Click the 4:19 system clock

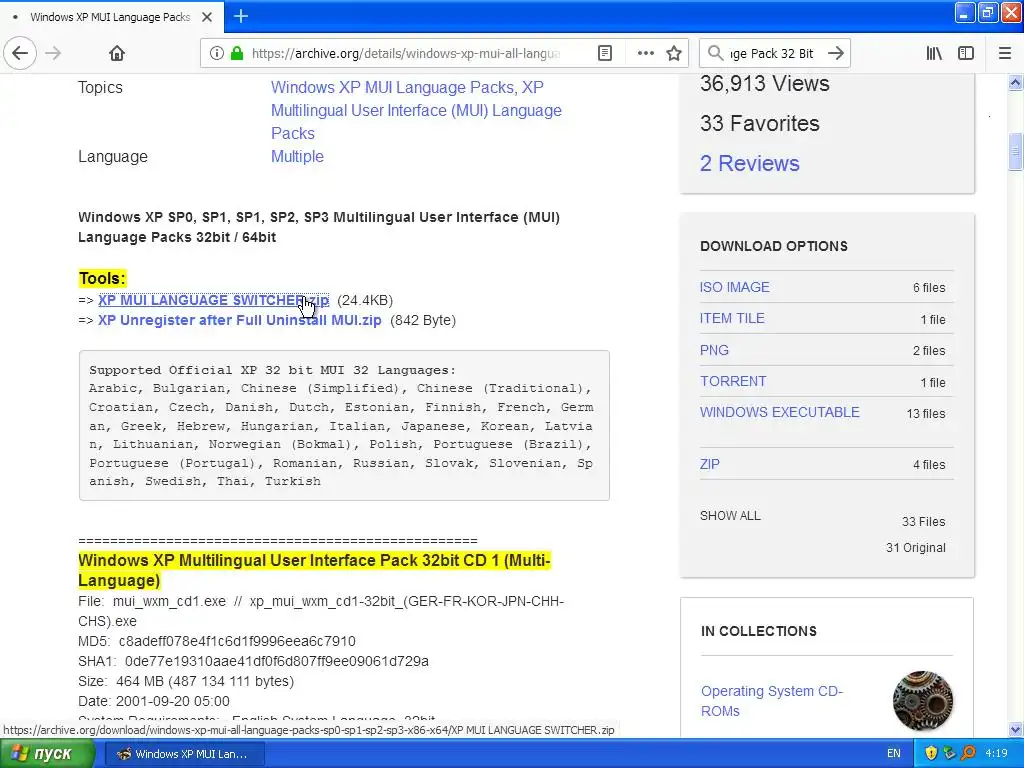tap(996, 754)
